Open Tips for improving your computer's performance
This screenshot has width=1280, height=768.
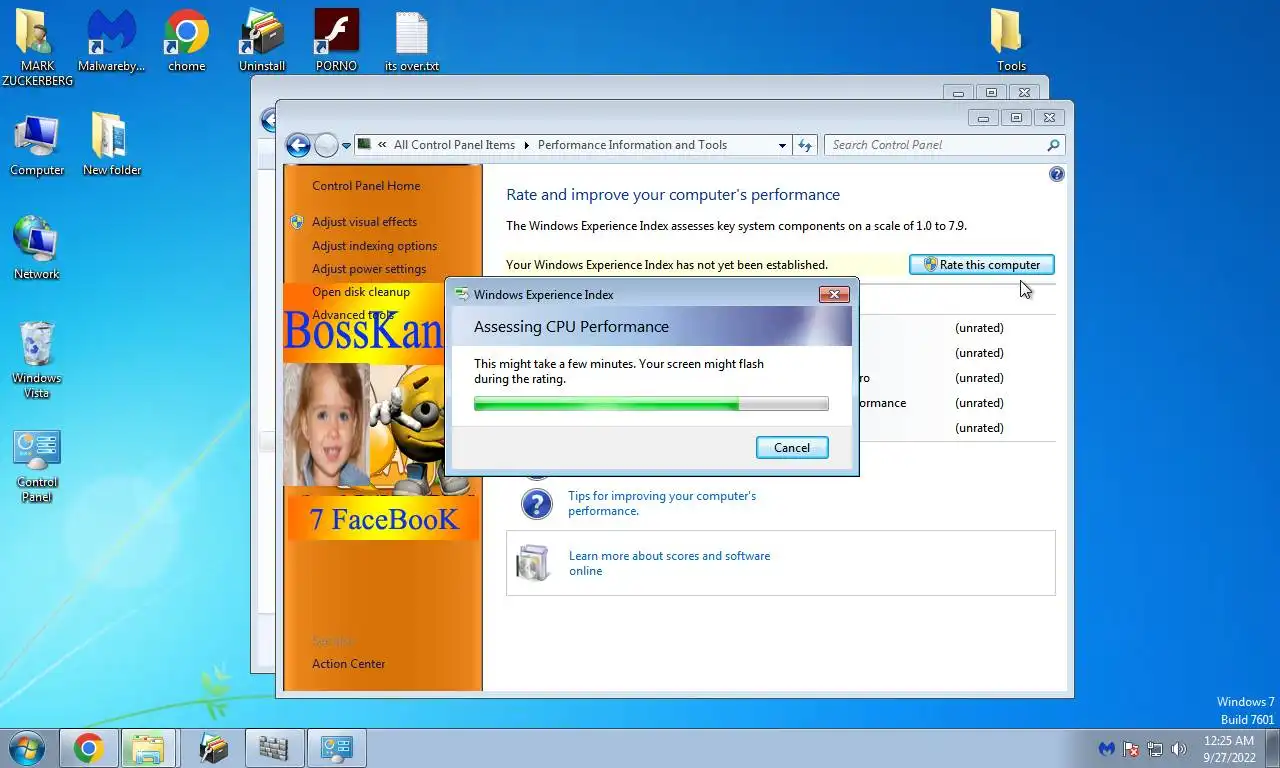point(662,503)
